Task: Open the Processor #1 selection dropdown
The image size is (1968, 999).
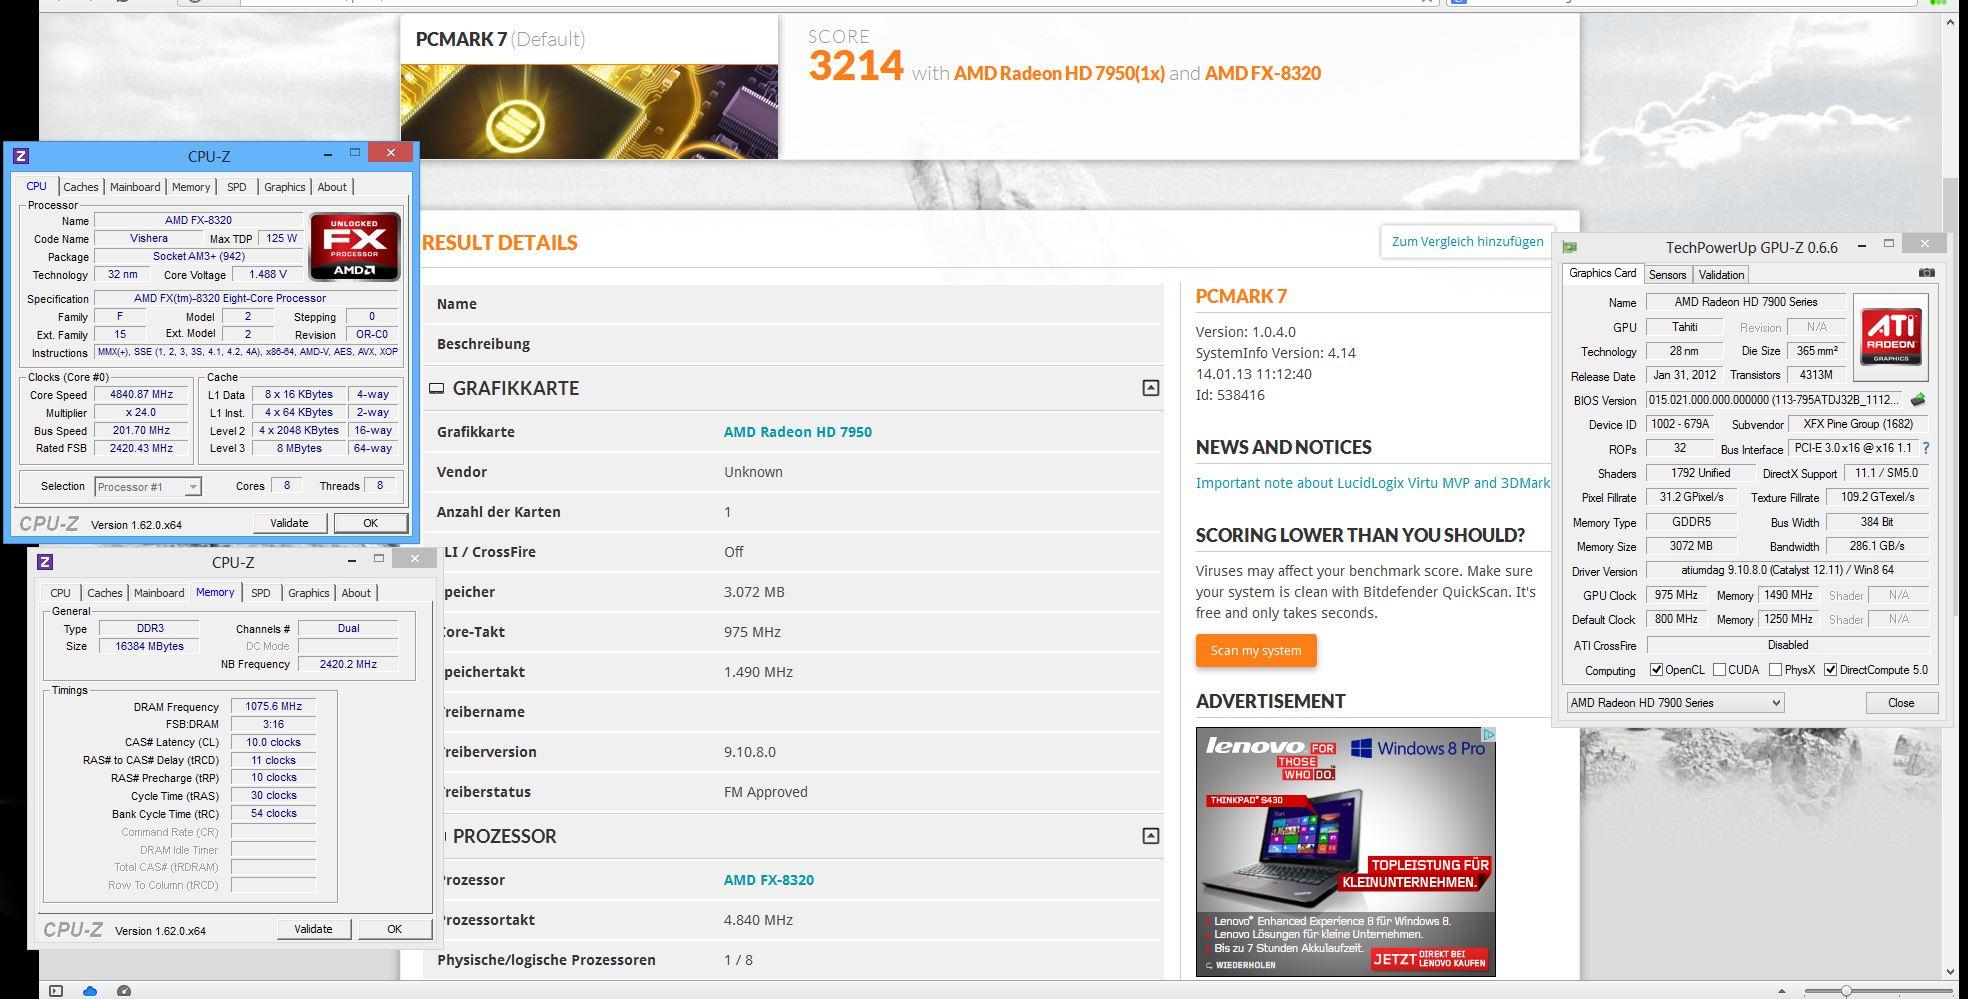Action: pyautogui.click(x=193, y=487)
